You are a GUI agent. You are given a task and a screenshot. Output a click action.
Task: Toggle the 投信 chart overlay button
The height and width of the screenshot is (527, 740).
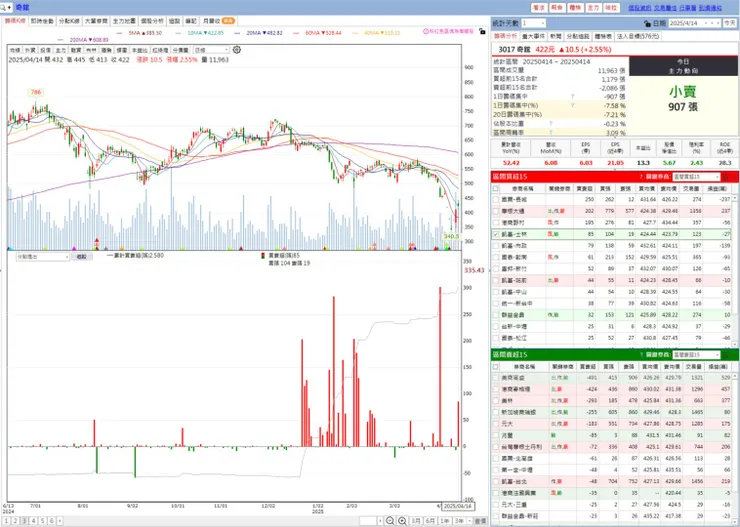click(45, 50)
